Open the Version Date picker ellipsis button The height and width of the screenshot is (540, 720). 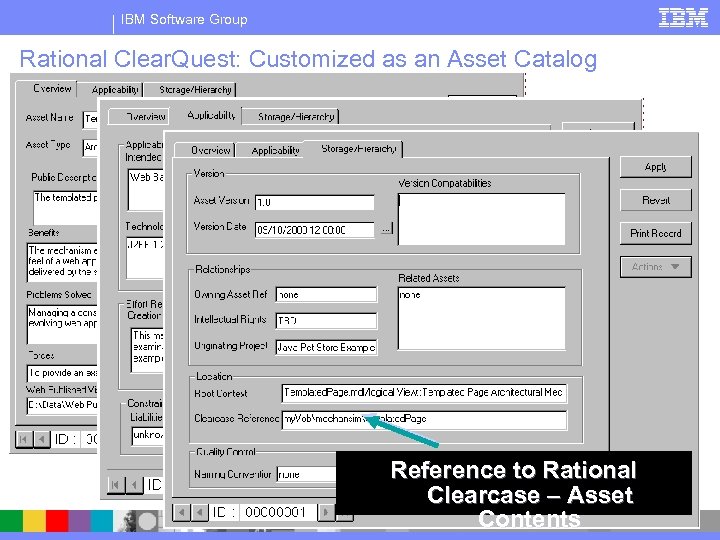(x=387, y=229)
